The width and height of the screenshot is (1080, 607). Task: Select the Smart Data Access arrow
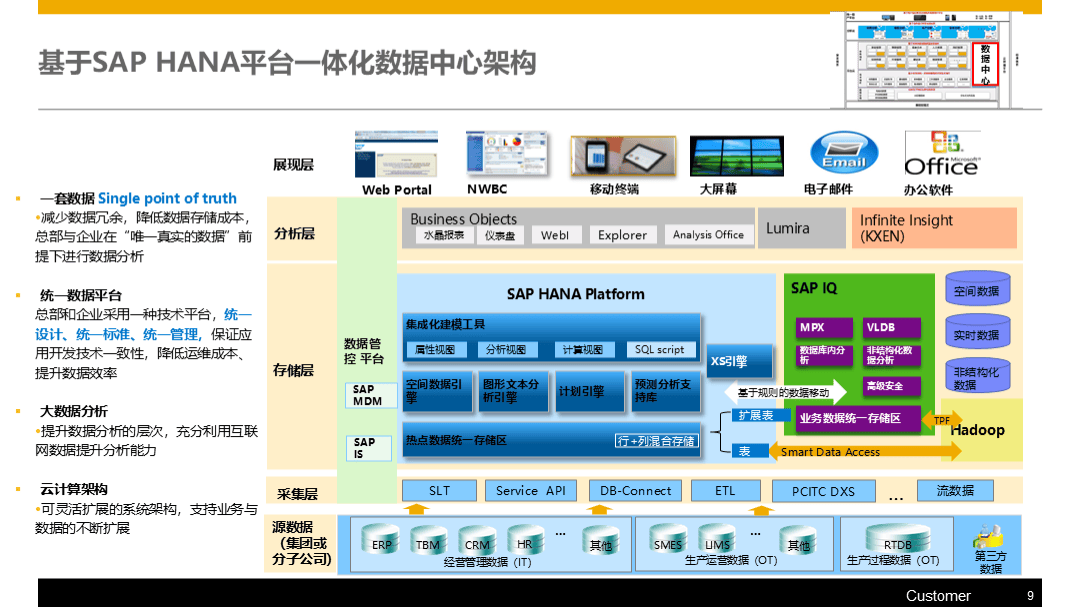[x=865, y=452]
